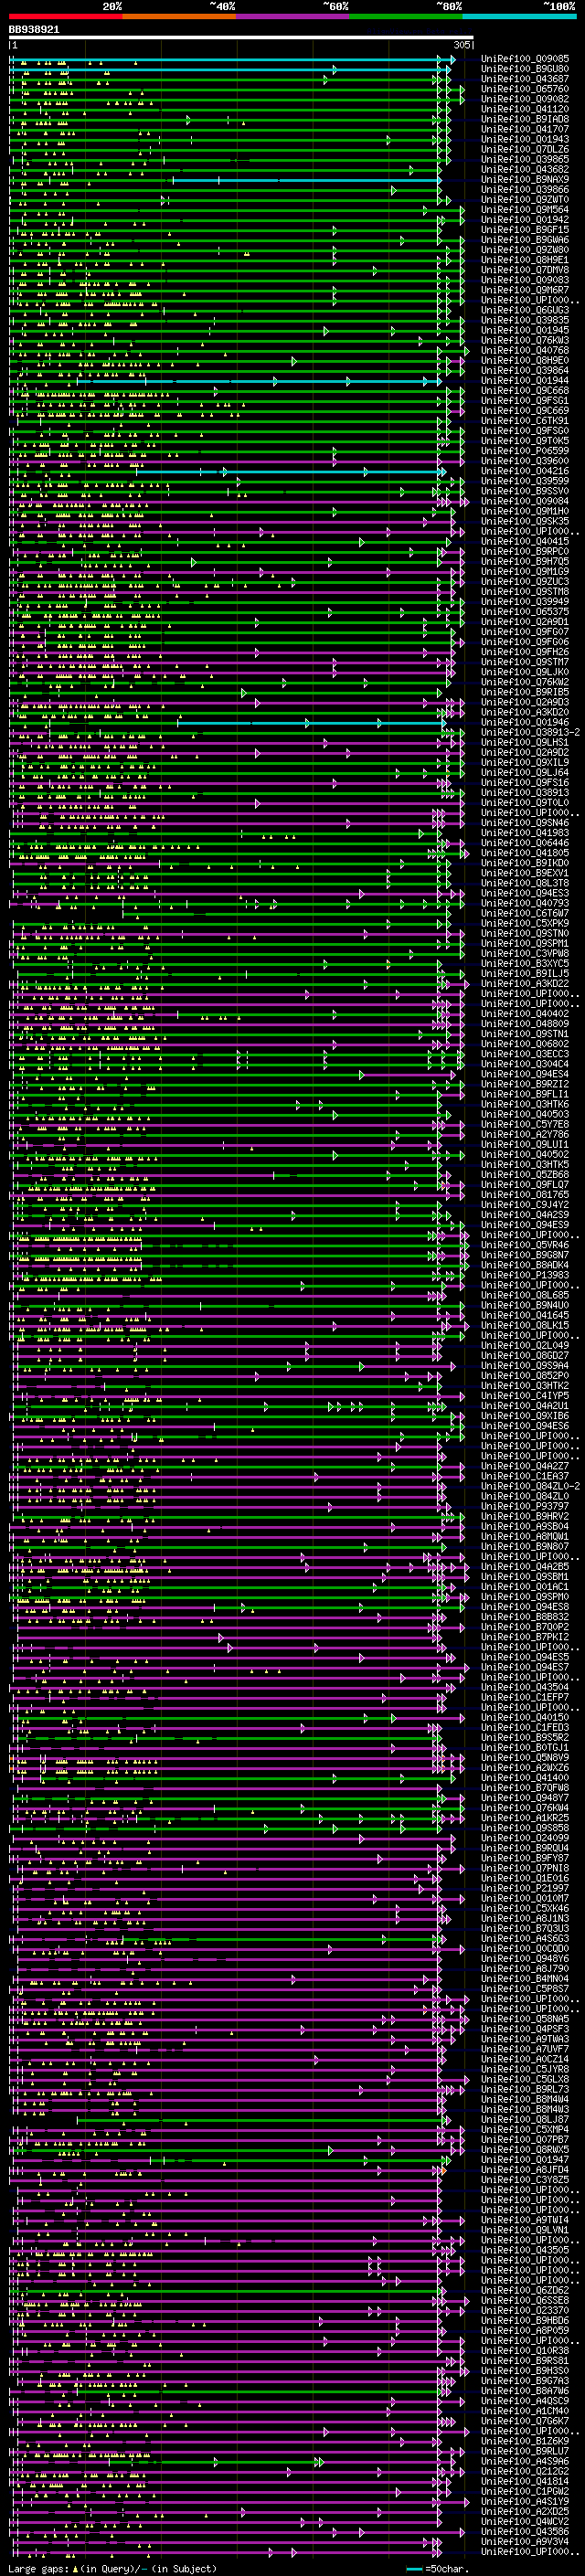Select the UniRef100_B9GF15 label
Image resolution: width=585 pixels, height=2576 pixels.
pos(525,230)
